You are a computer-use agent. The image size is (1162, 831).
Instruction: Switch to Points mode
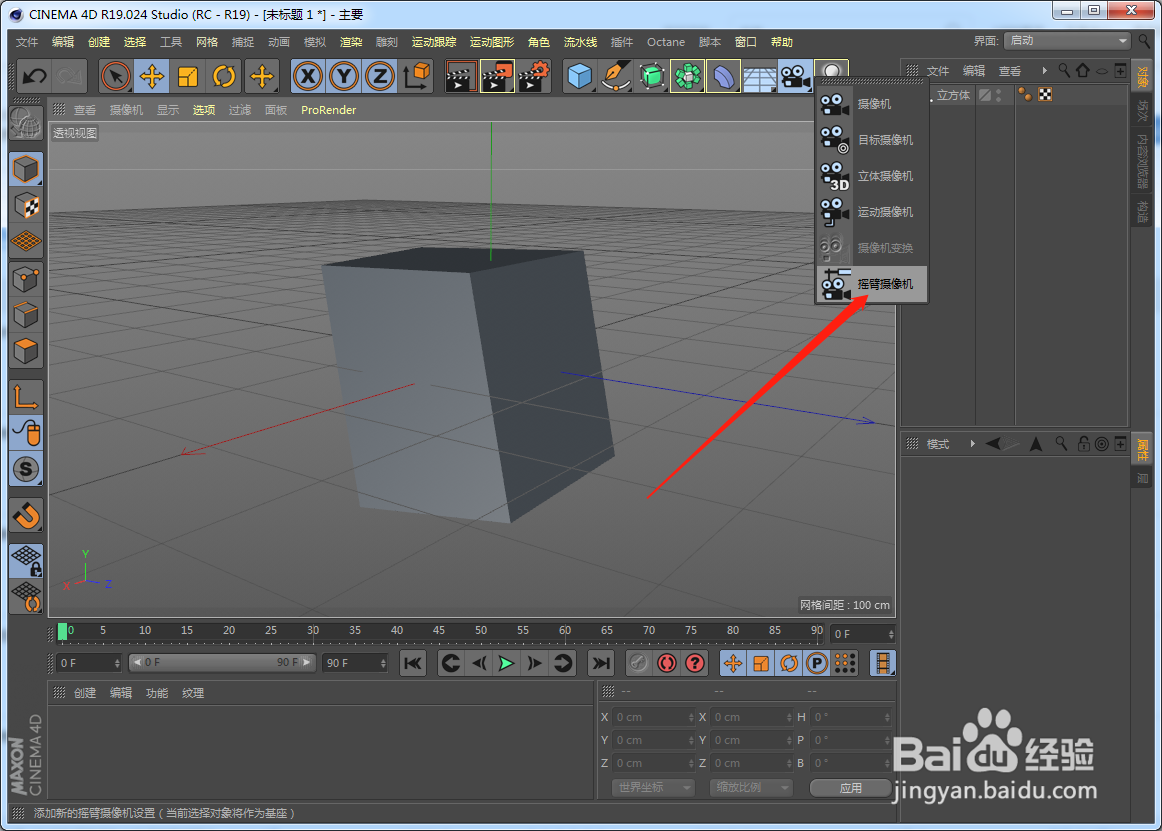(26, 279)
